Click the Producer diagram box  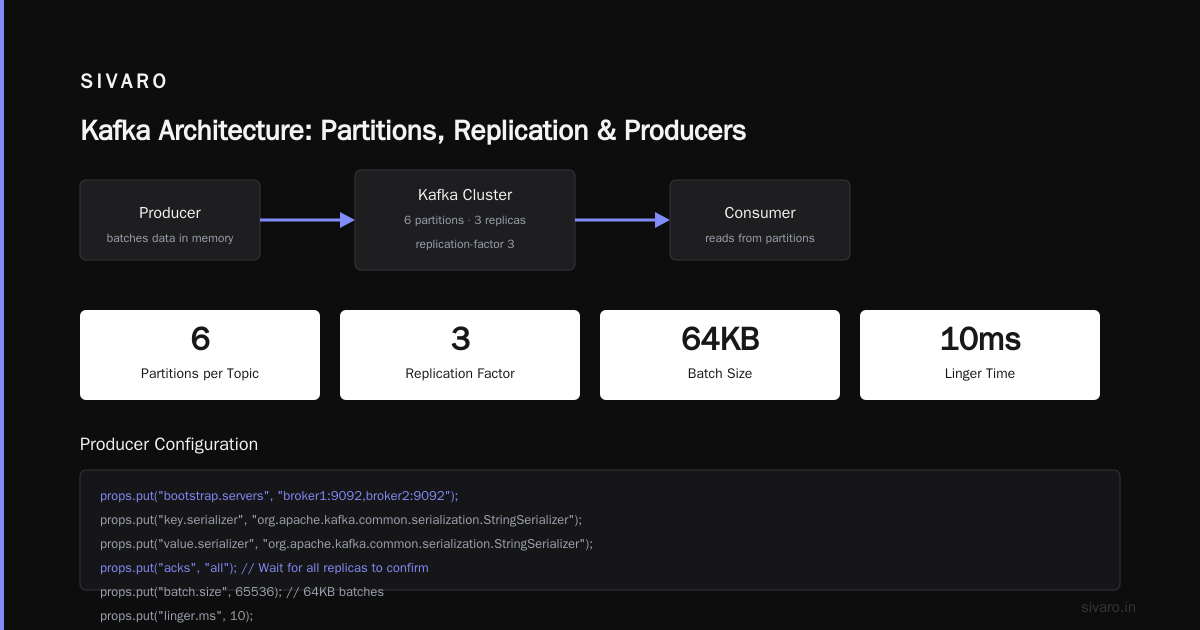click(170, 220)
